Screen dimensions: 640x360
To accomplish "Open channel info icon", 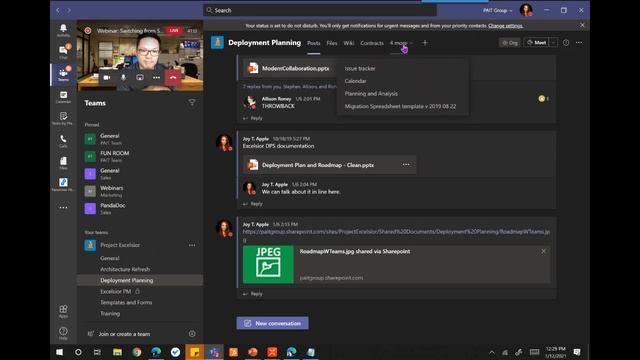I will (x=566, y=42).
